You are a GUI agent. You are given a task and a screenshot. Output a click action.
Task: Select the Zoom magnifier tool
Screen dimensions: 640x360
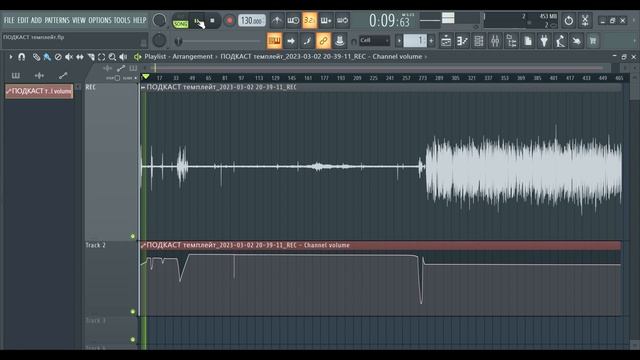click(x=112, y=57)
